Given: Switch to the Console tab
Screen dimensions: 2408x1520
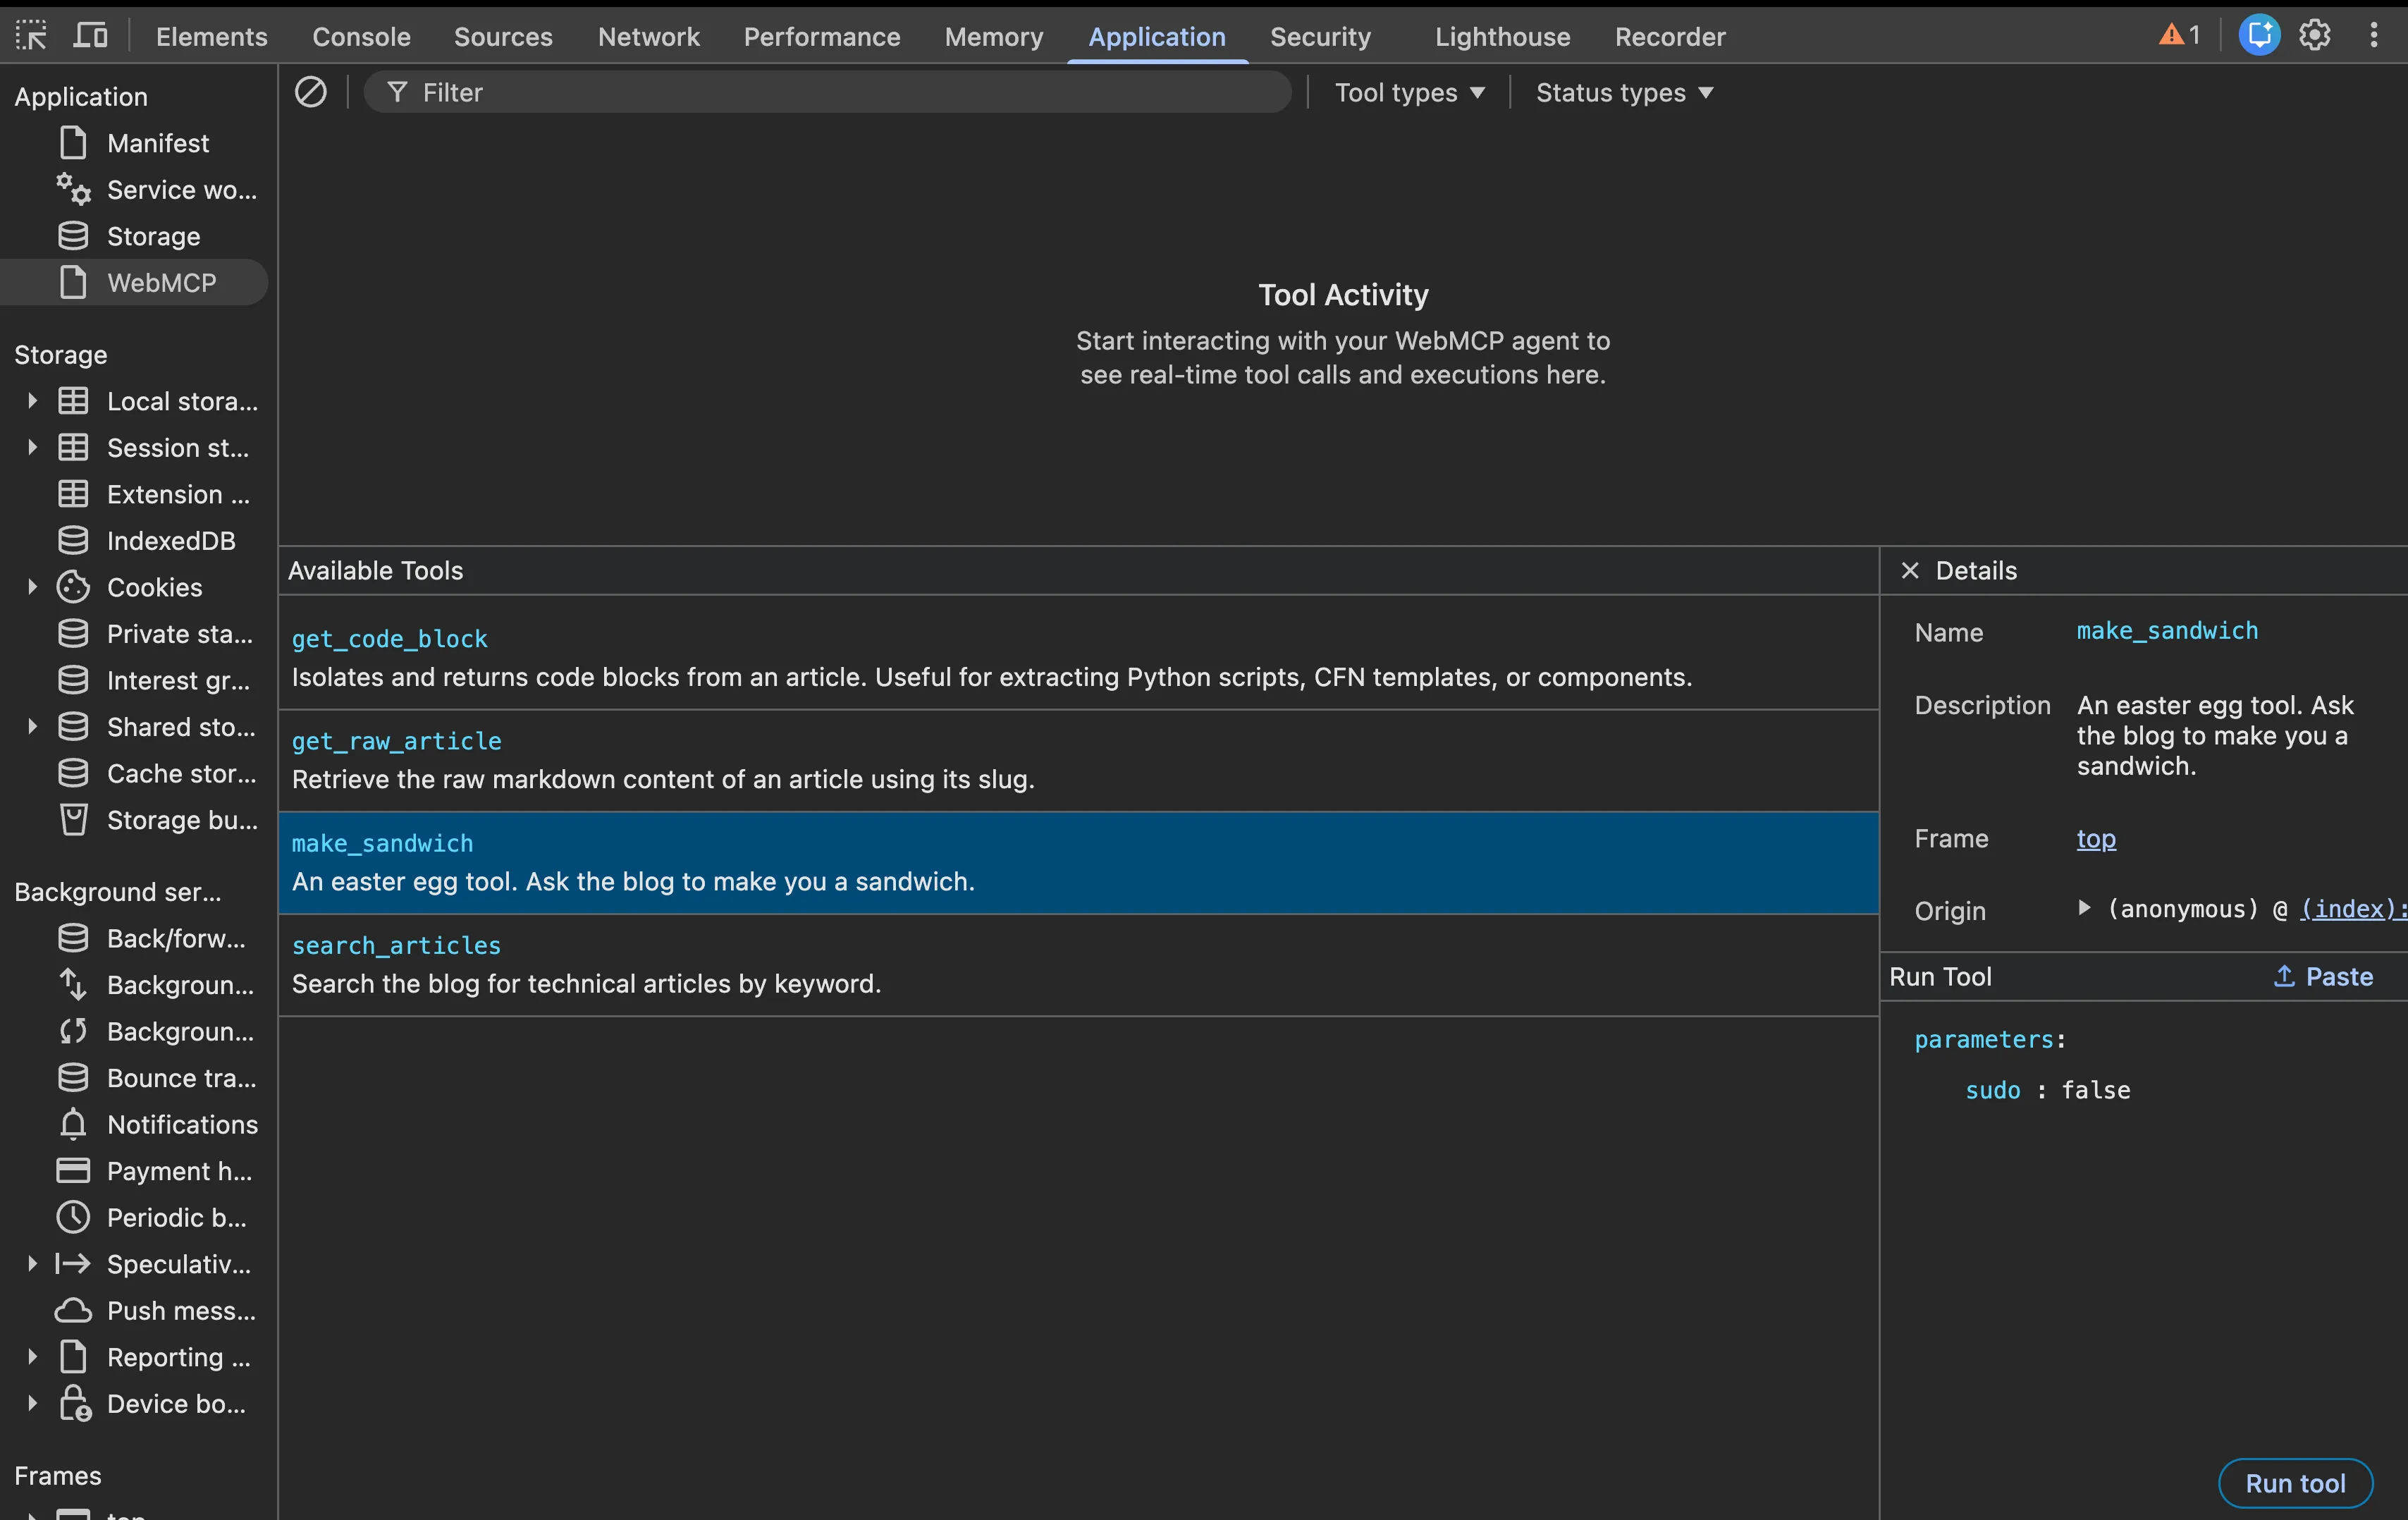Looking at the screenshot, I should [361, 36].
